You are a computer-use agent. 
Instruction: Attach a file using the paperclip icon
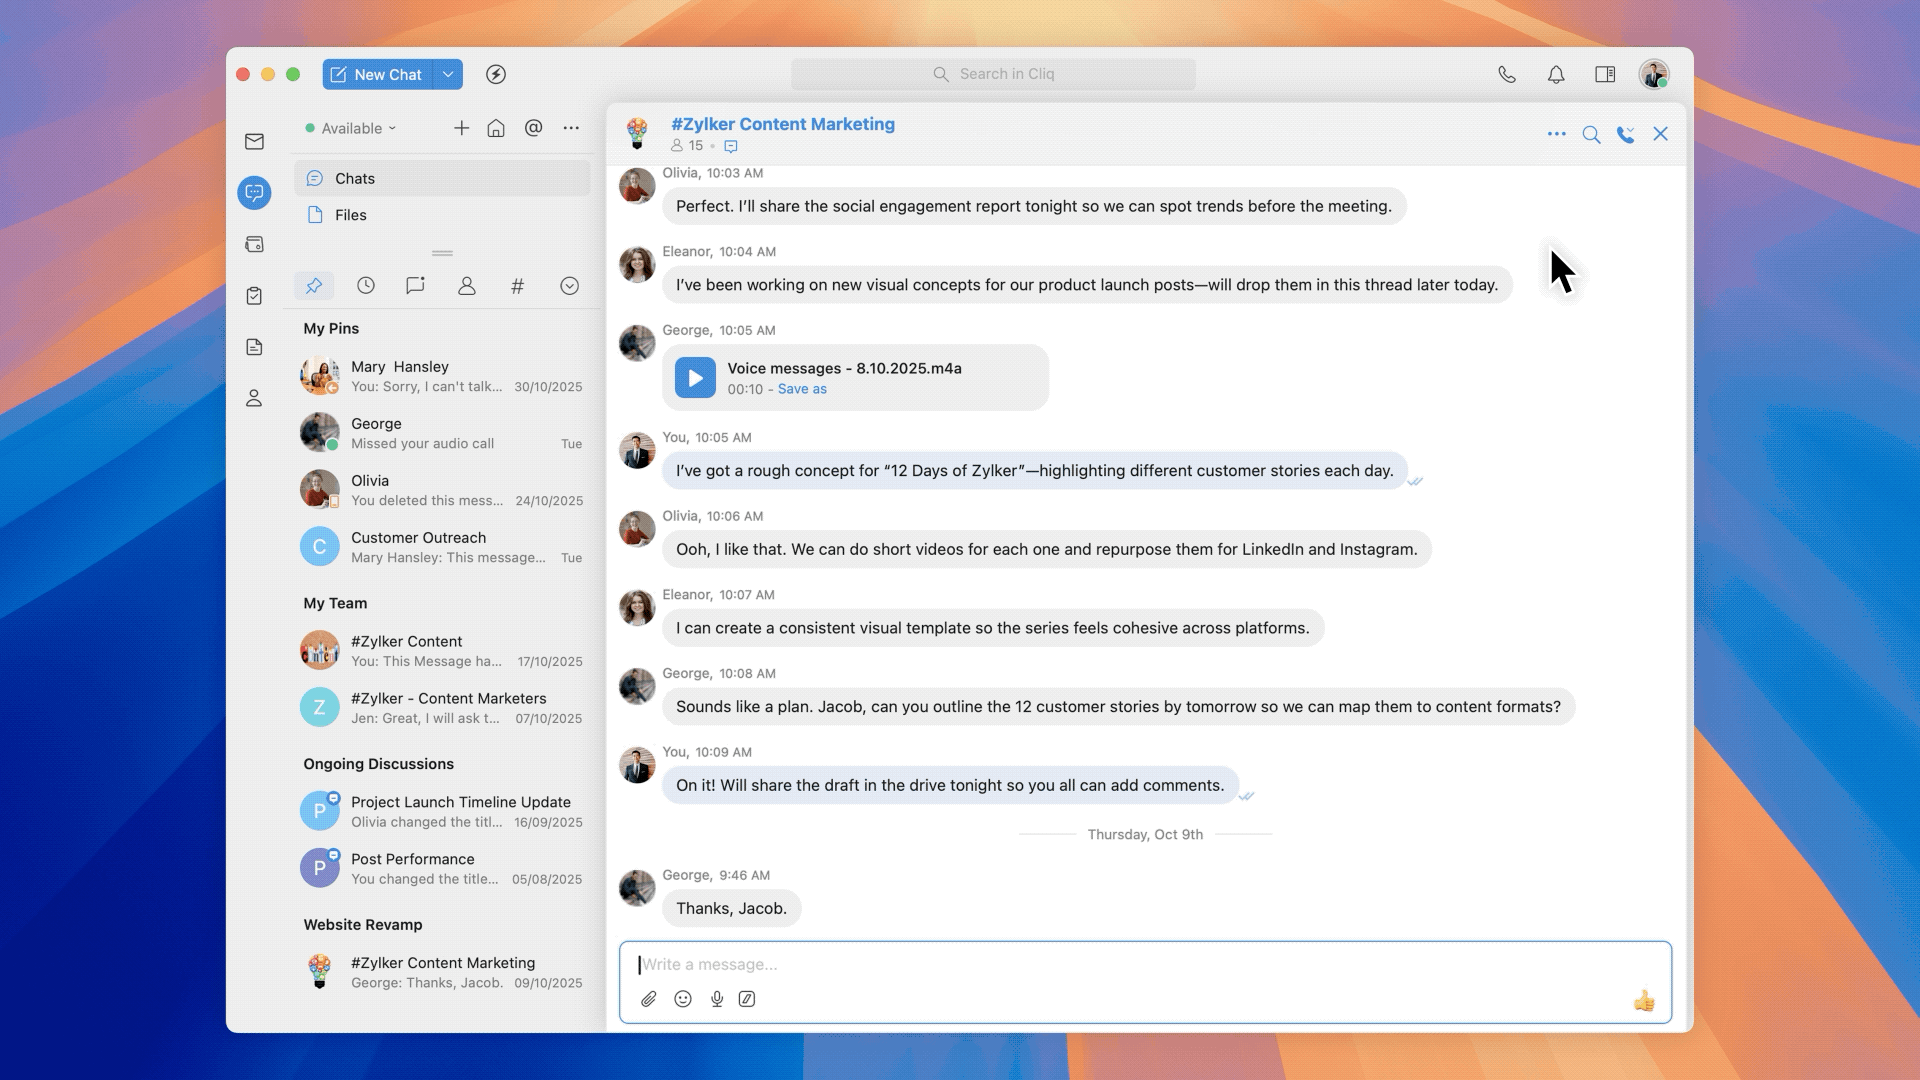649,999
